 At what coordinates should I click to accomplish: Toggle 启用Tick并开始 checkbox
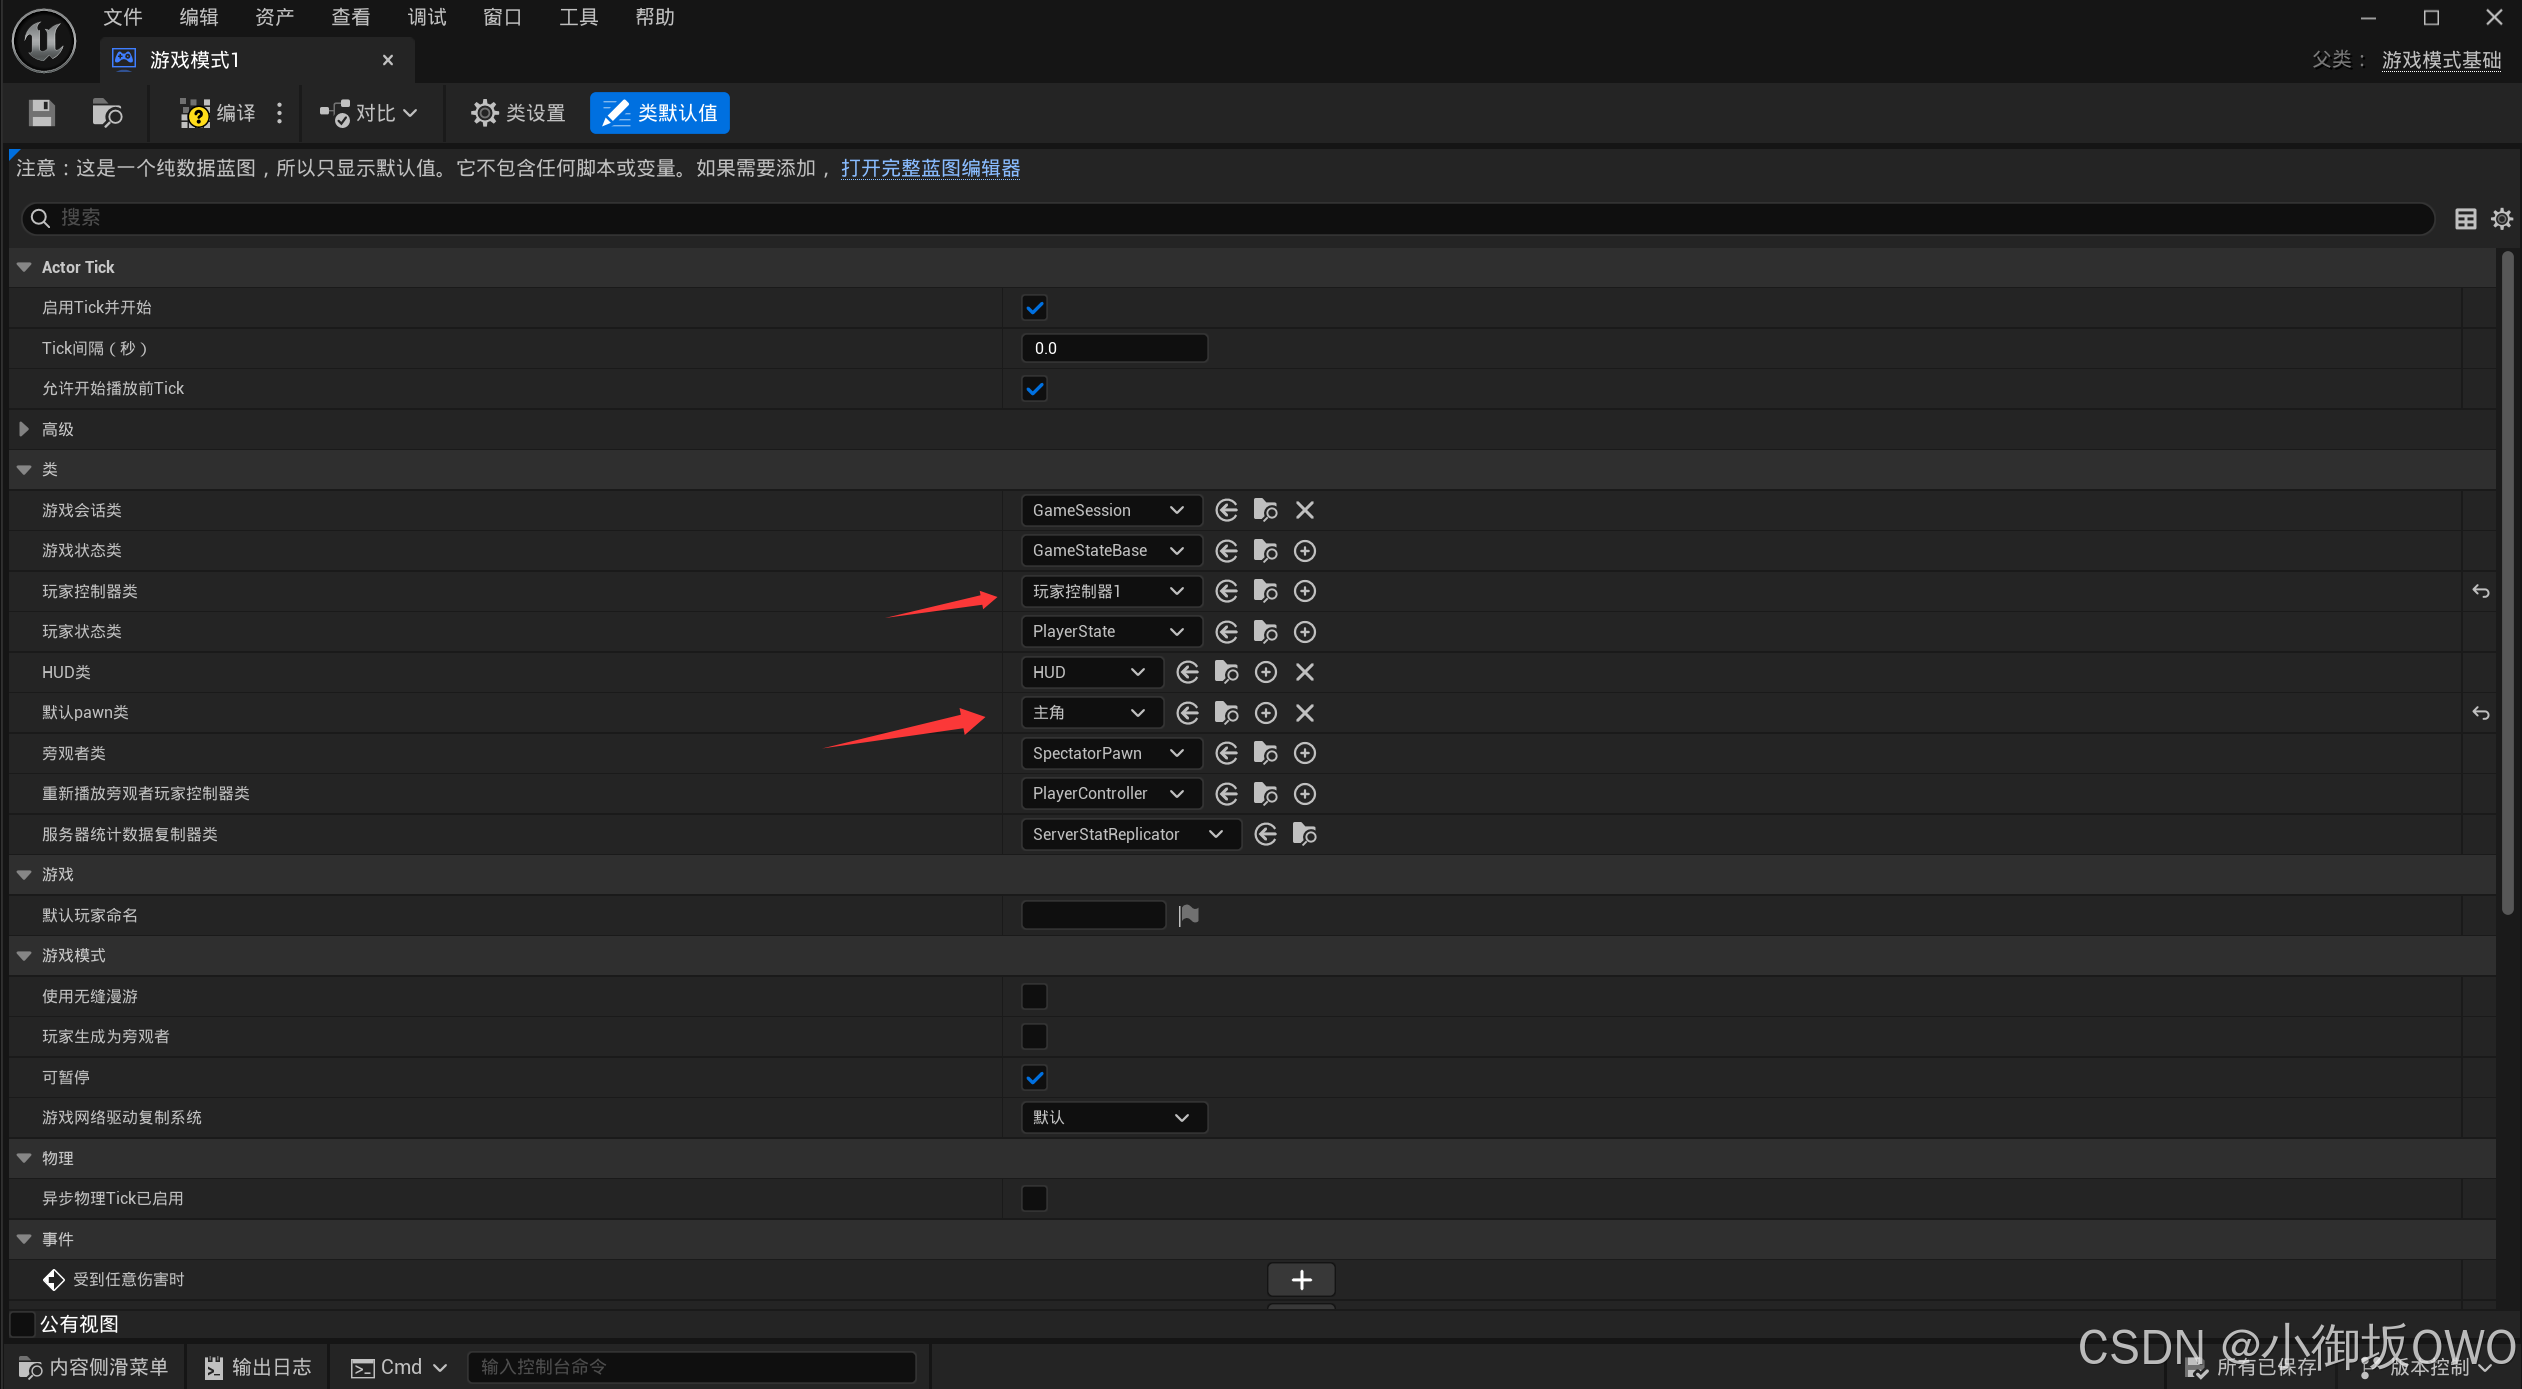point(1034,308)
